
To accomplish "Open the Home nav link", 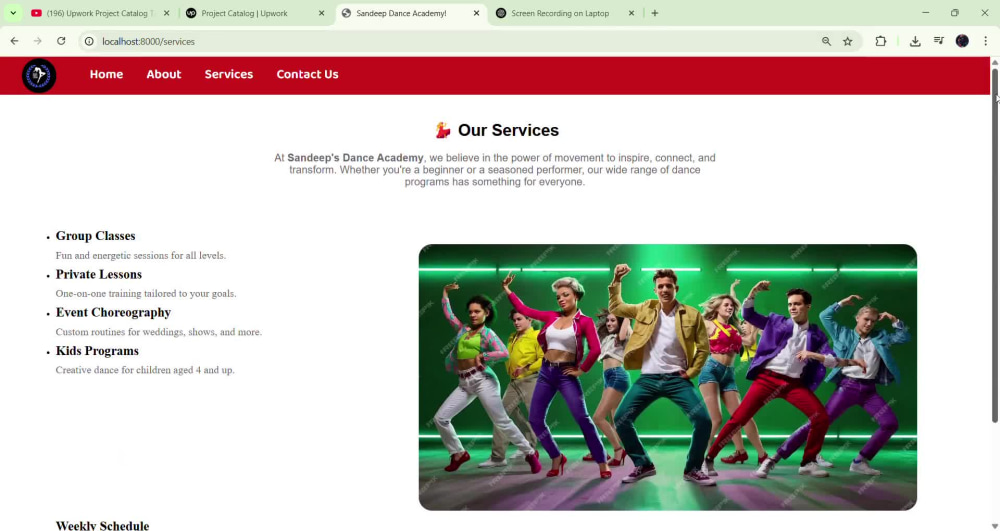I will (107, 75).
